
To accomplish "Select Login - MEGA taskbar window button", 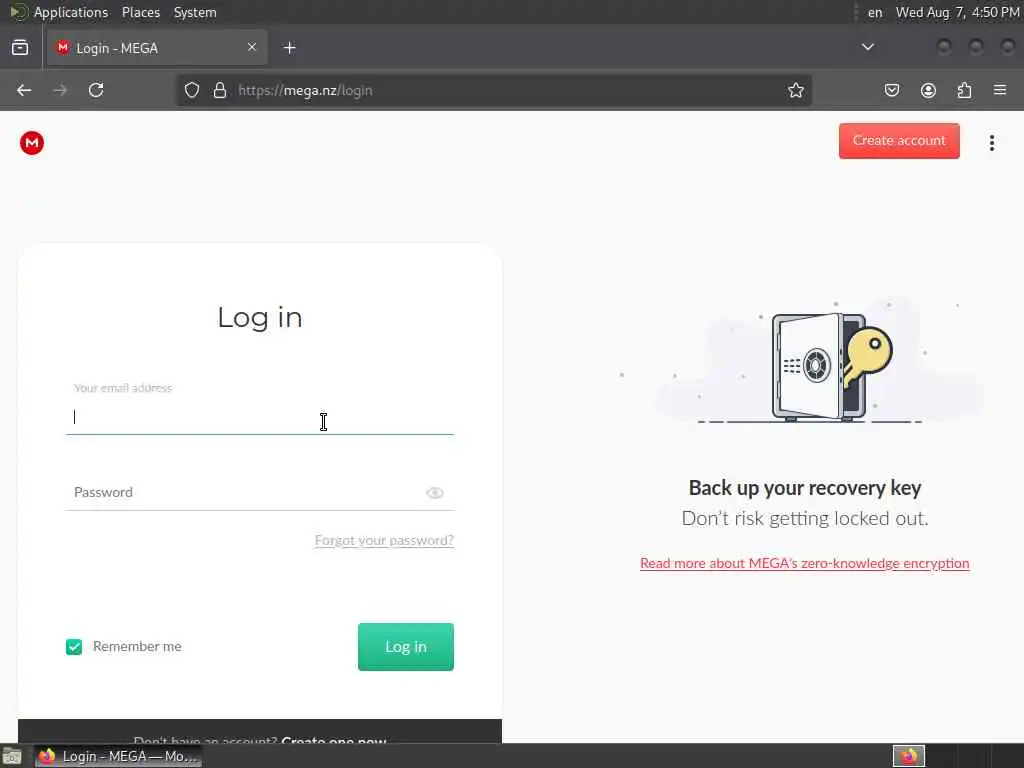I will point(118,756).
